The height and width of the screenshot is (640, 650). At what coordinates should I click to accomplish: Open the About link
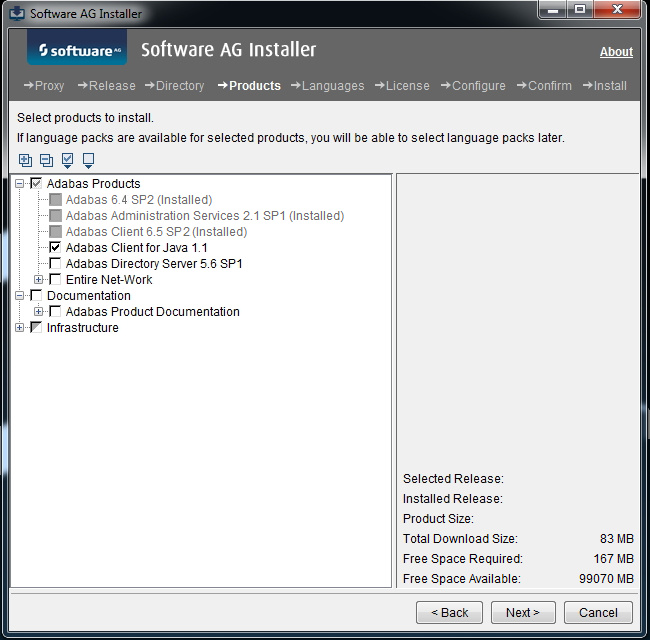tap(615, 52)
